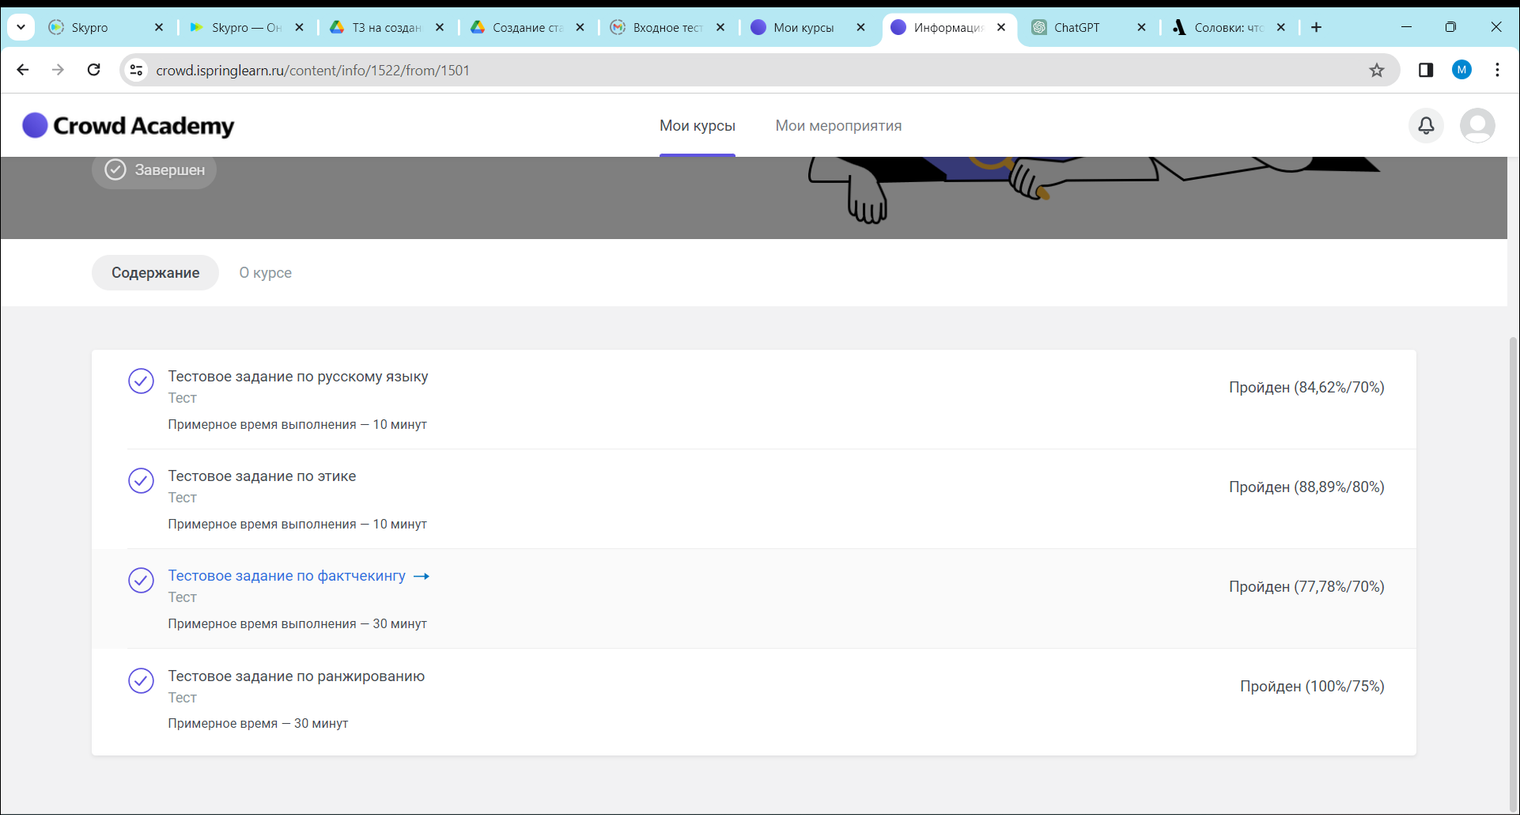Switch to the Соловки browser tab
1520x815 pixels.
click(1227, 27)
